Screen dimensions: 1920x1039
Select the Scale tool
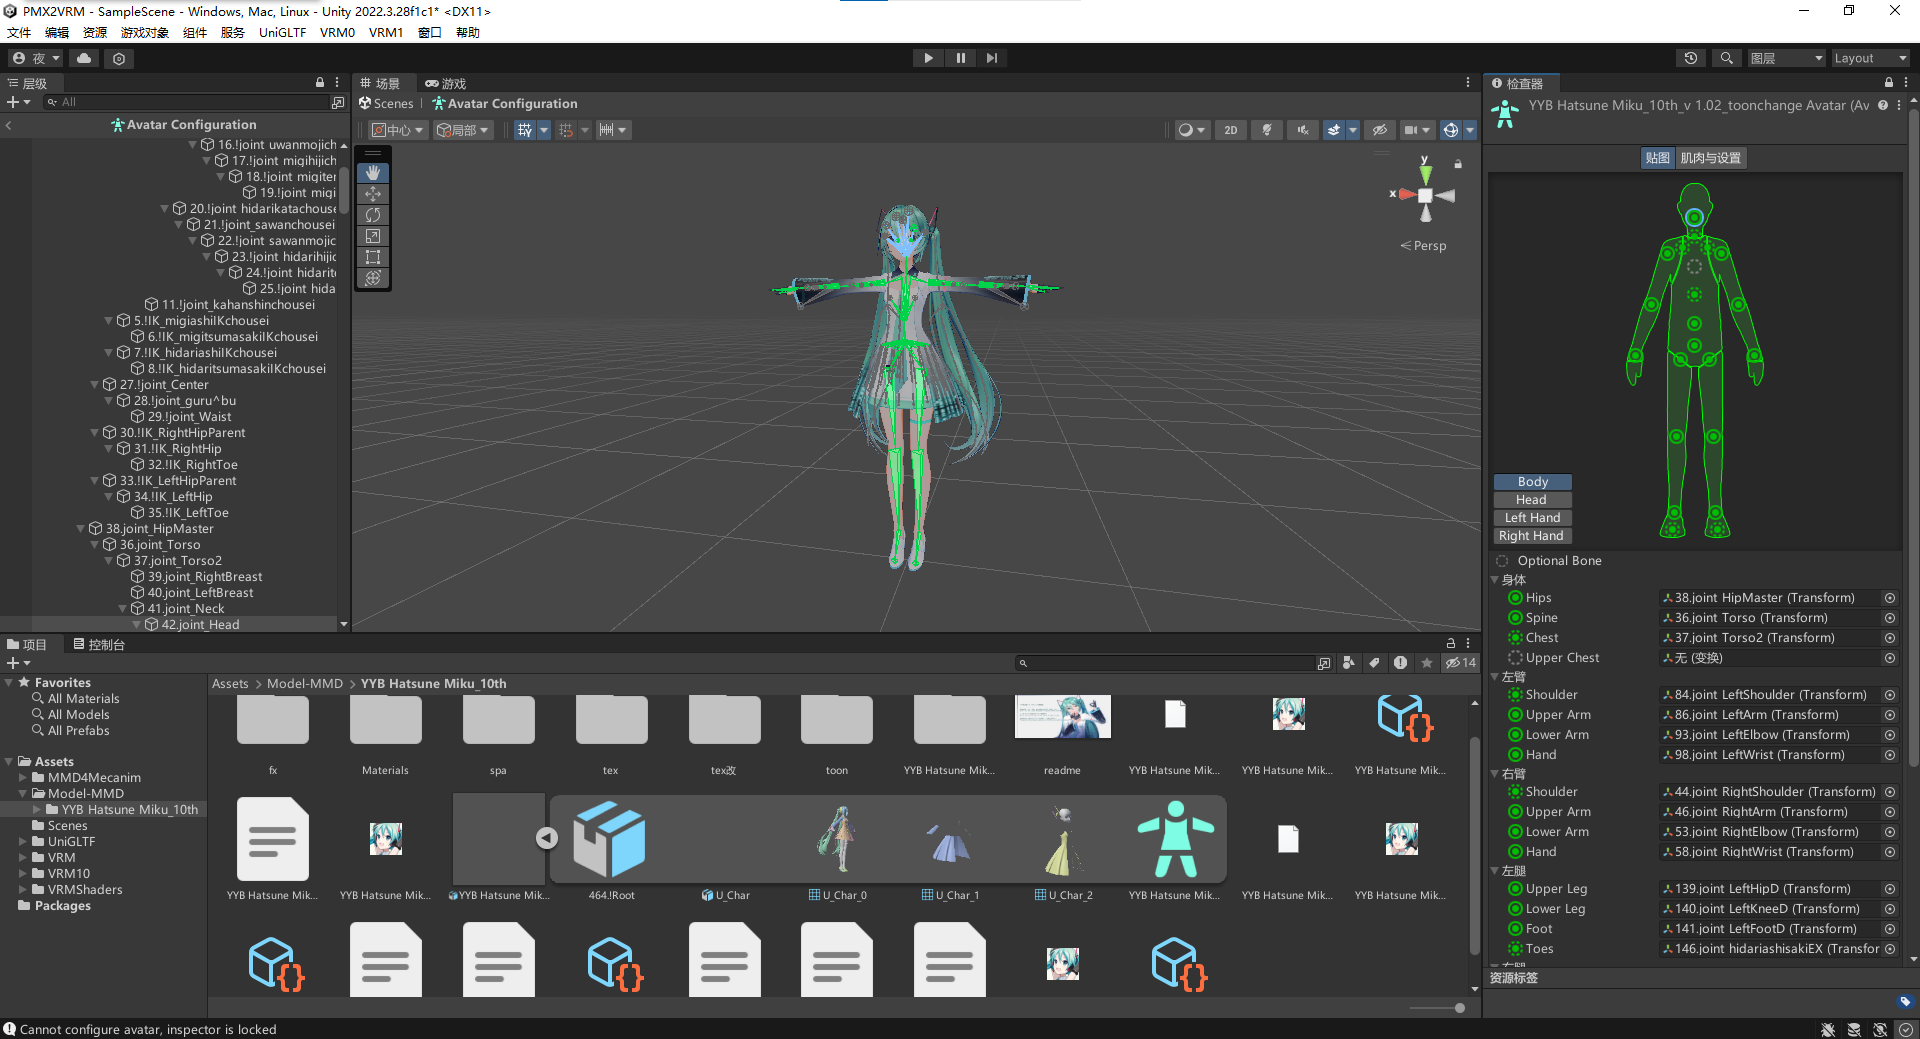click(x=373, y=236)
